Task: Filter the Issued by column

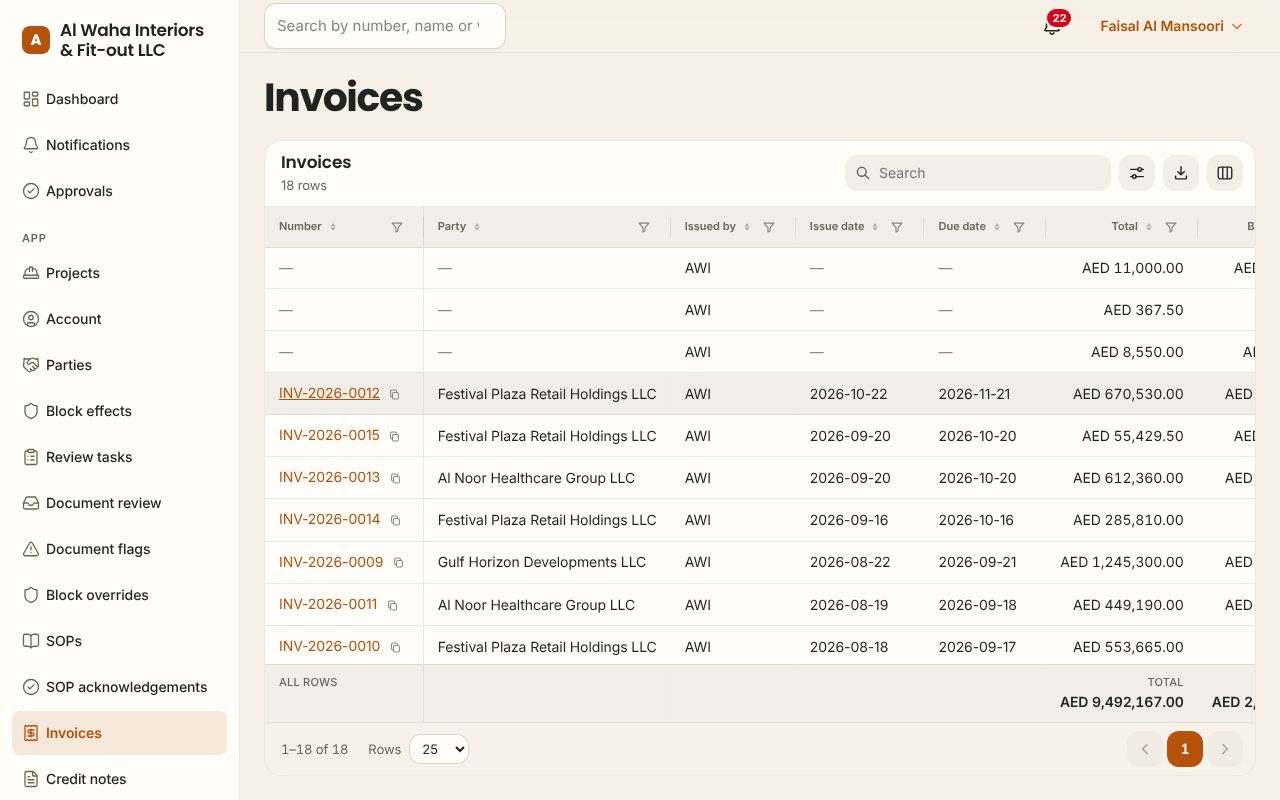Action: [x=769, y=227]
